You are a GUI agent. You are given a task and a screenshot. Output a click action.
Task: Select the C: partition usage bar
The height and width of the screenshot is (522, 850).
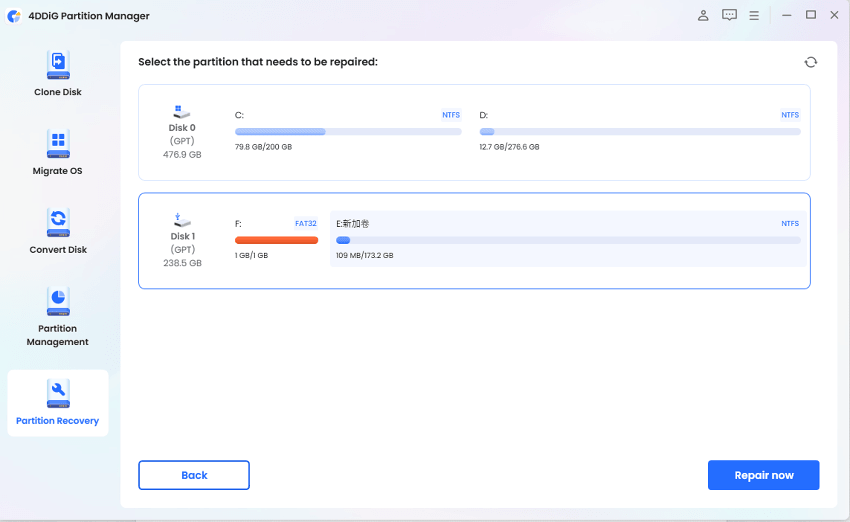[x=348, y=132]
